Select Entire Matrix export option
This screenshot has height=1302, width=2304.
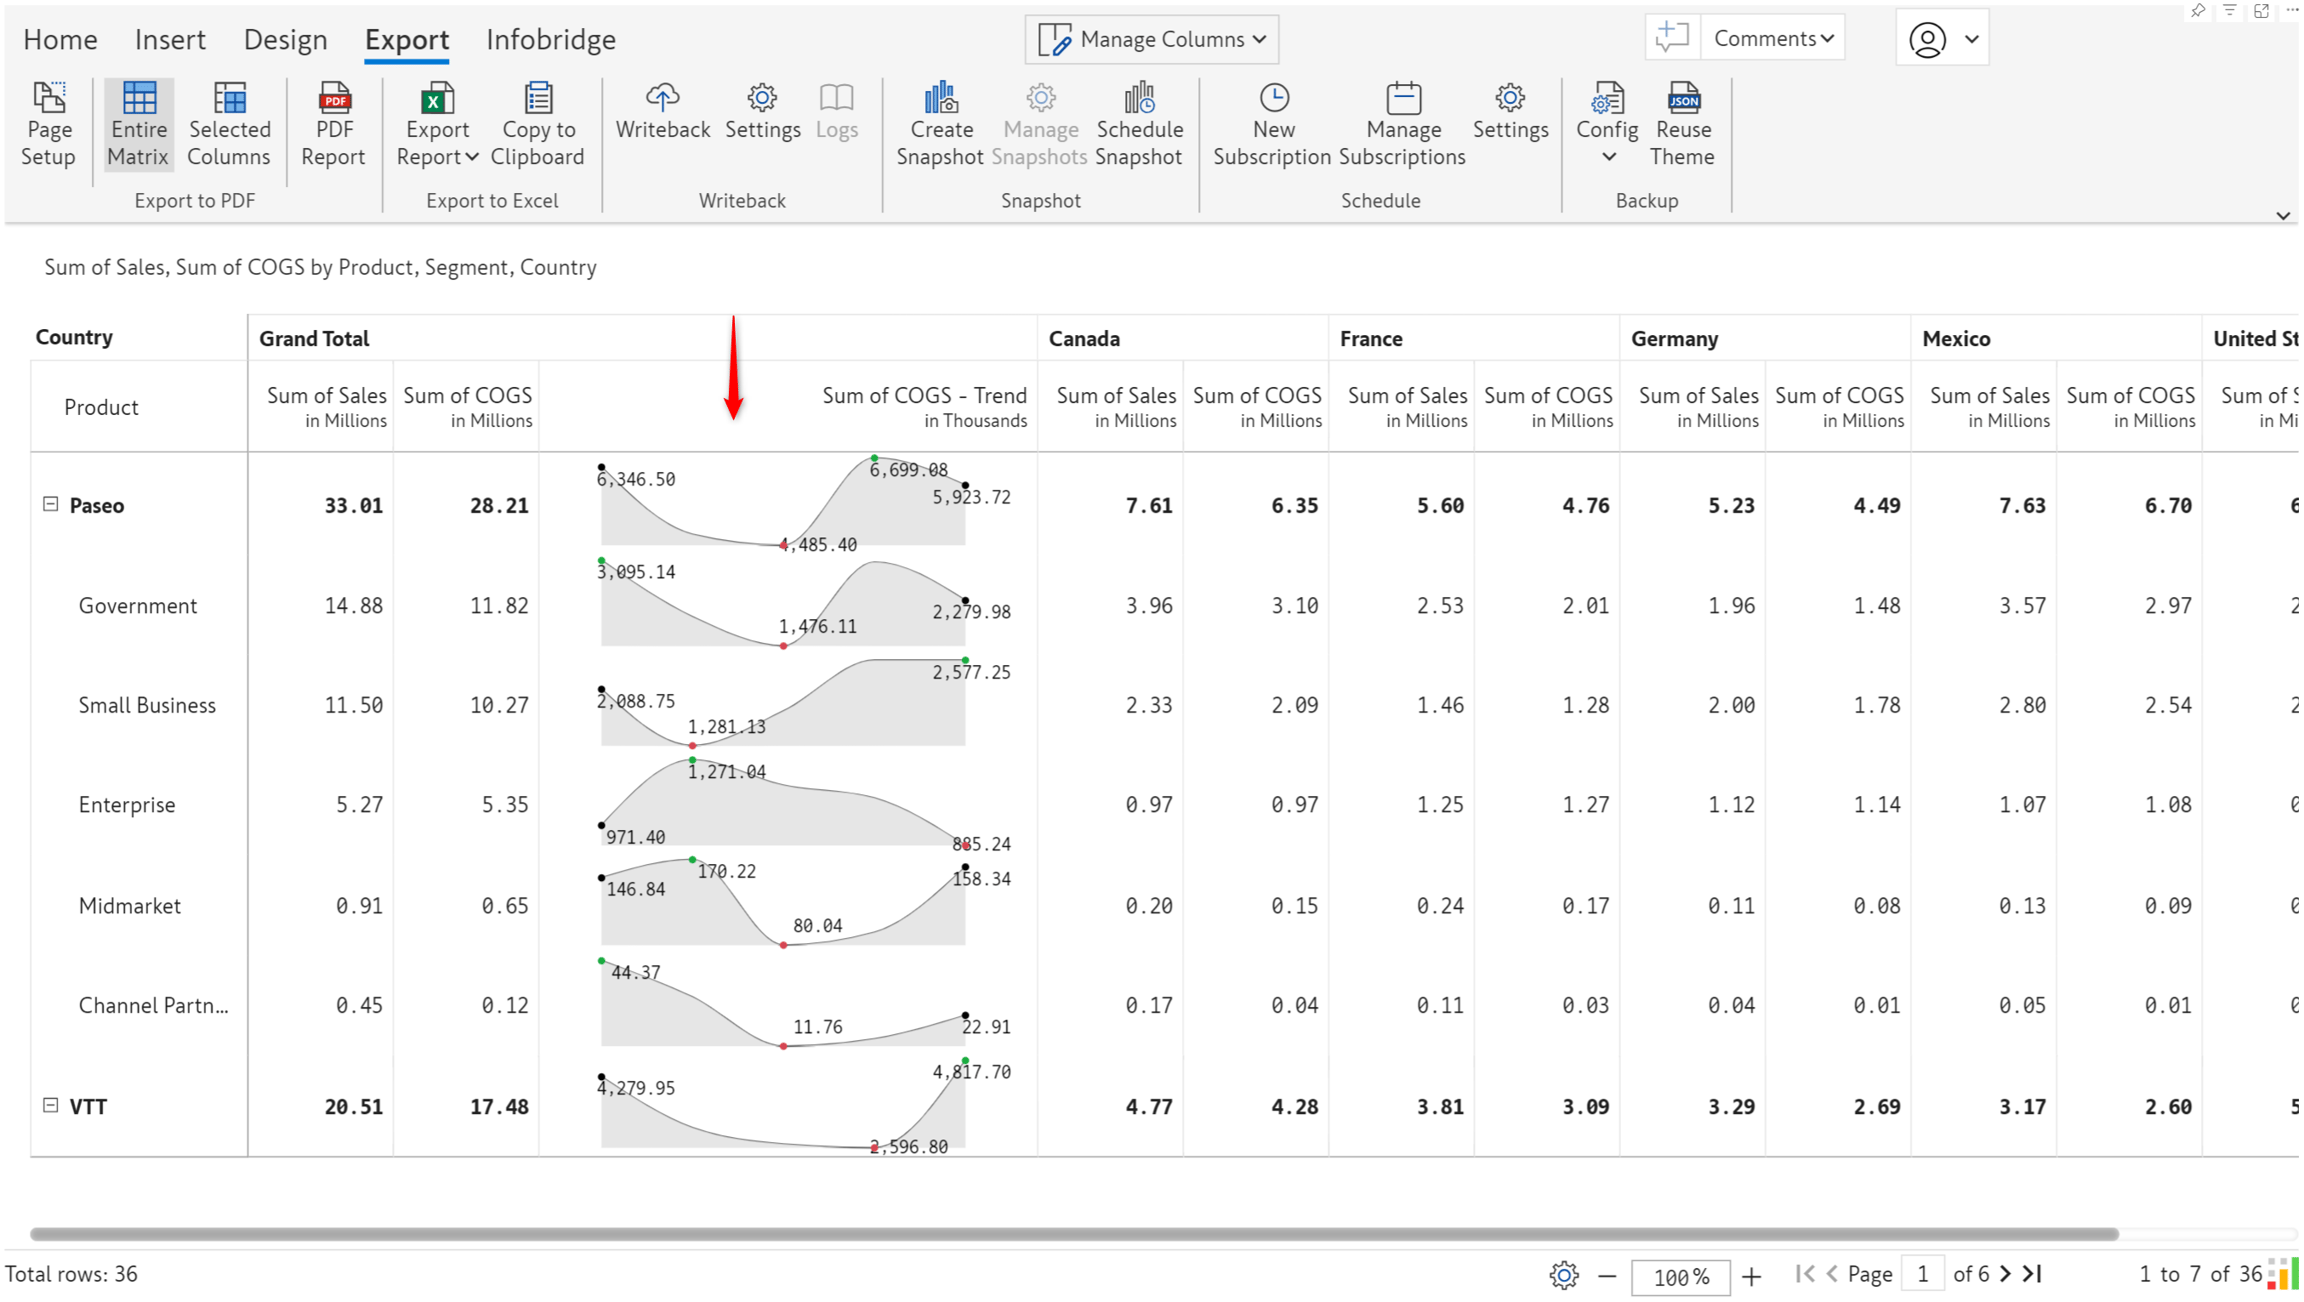coord(138,124)
